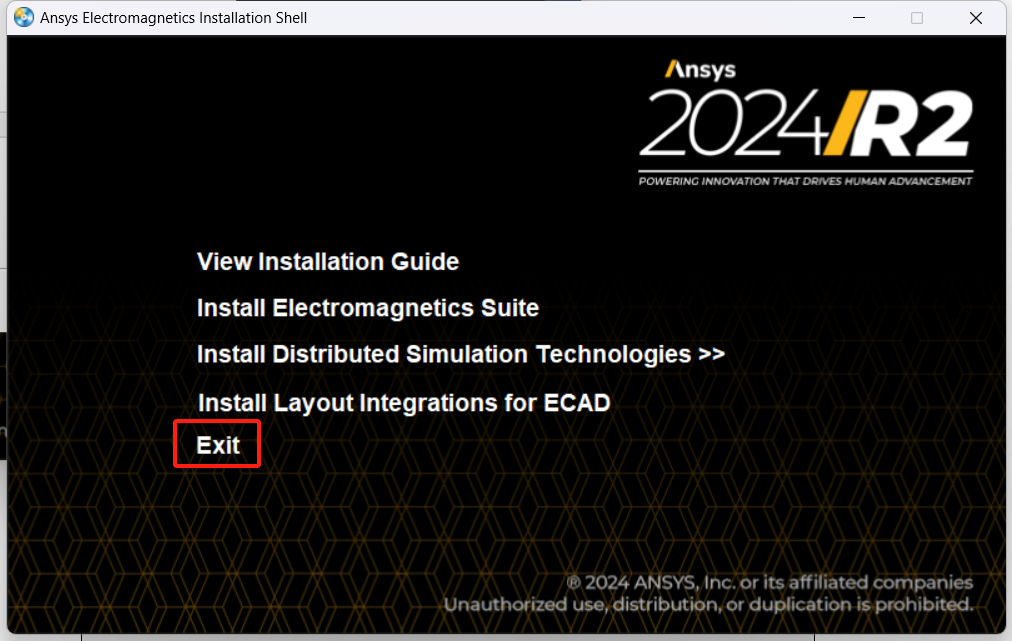Viewport: 1012px width, 641px height.
Task: Open View Installation Guide link
Action: tap(328, 261)
